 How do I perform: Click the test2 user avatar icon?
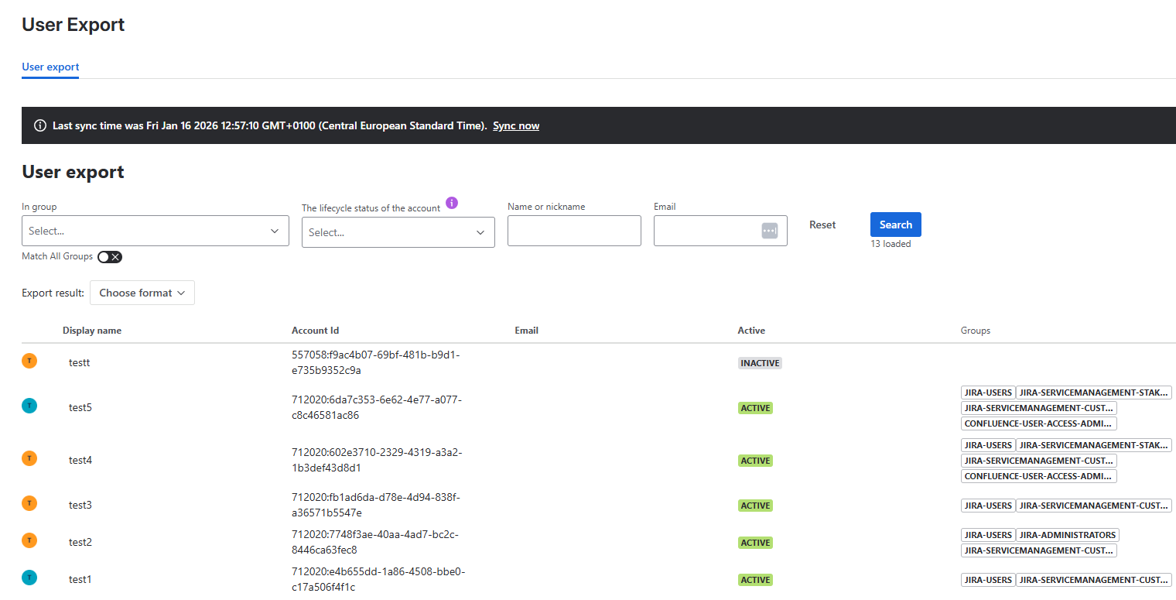tap(30, 541)
